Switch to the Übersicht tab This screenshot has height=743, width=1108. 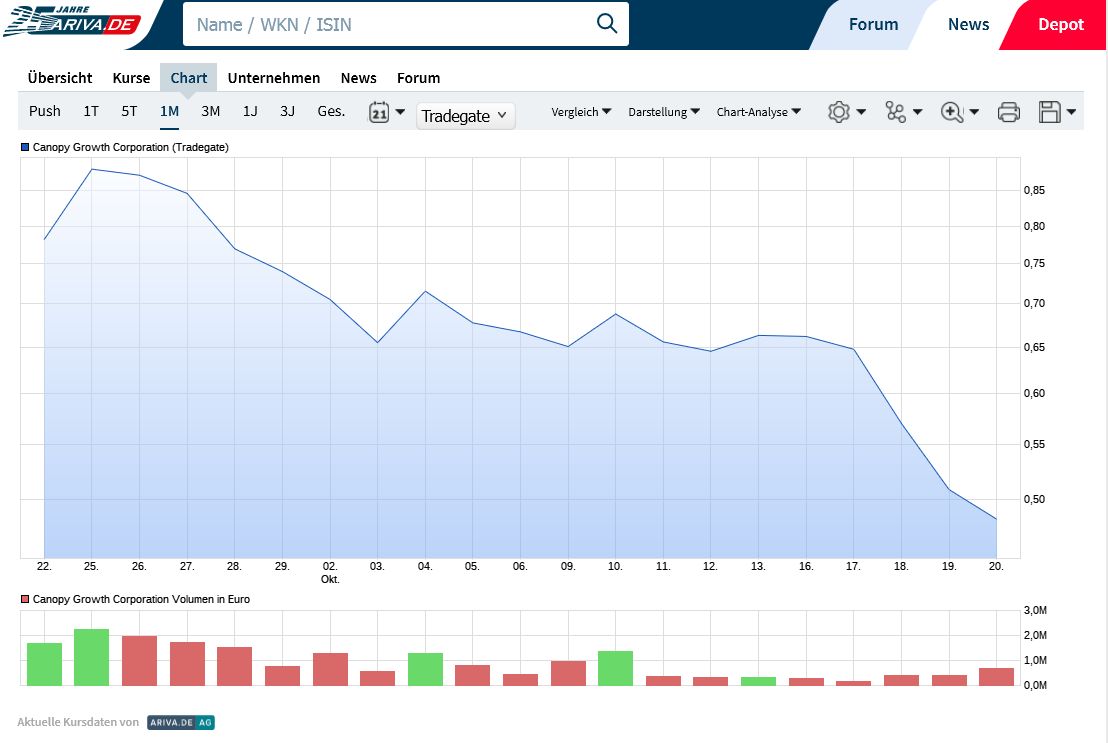point(60,78)
